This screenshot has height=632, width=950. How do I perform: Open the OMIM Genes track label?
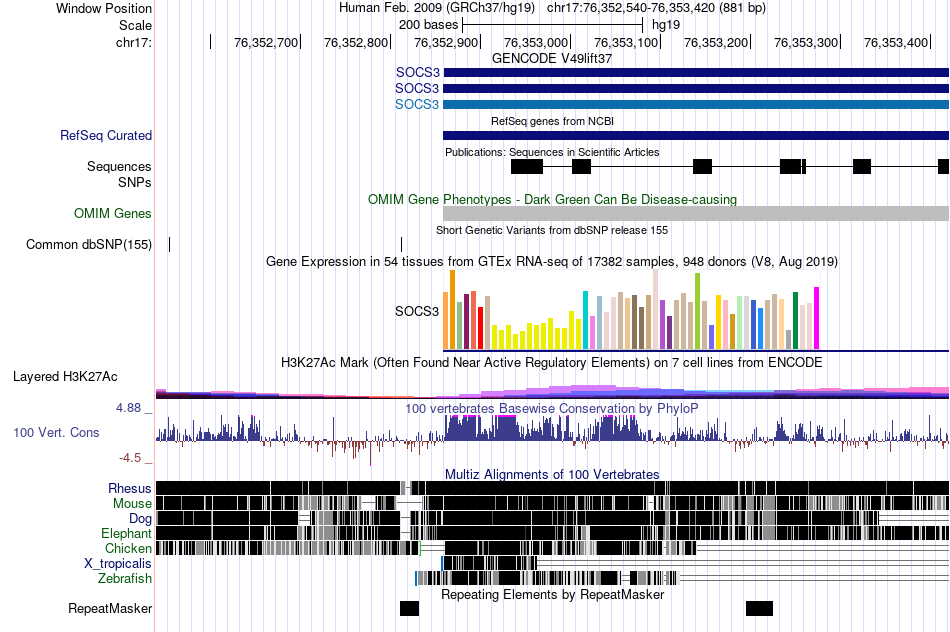[x=112, y=213]
